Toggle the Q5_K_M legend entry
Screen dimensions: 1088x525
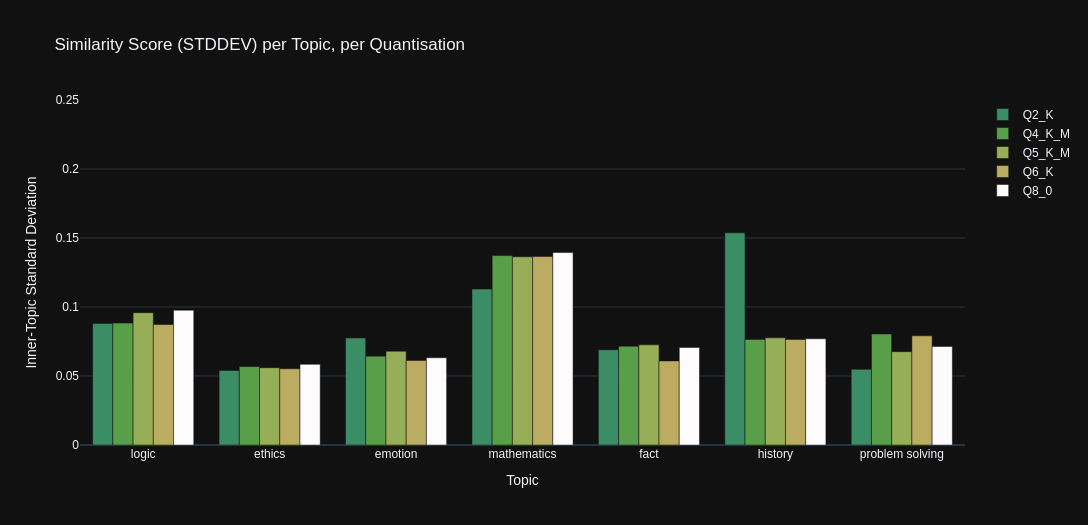tap(1034, 153)
